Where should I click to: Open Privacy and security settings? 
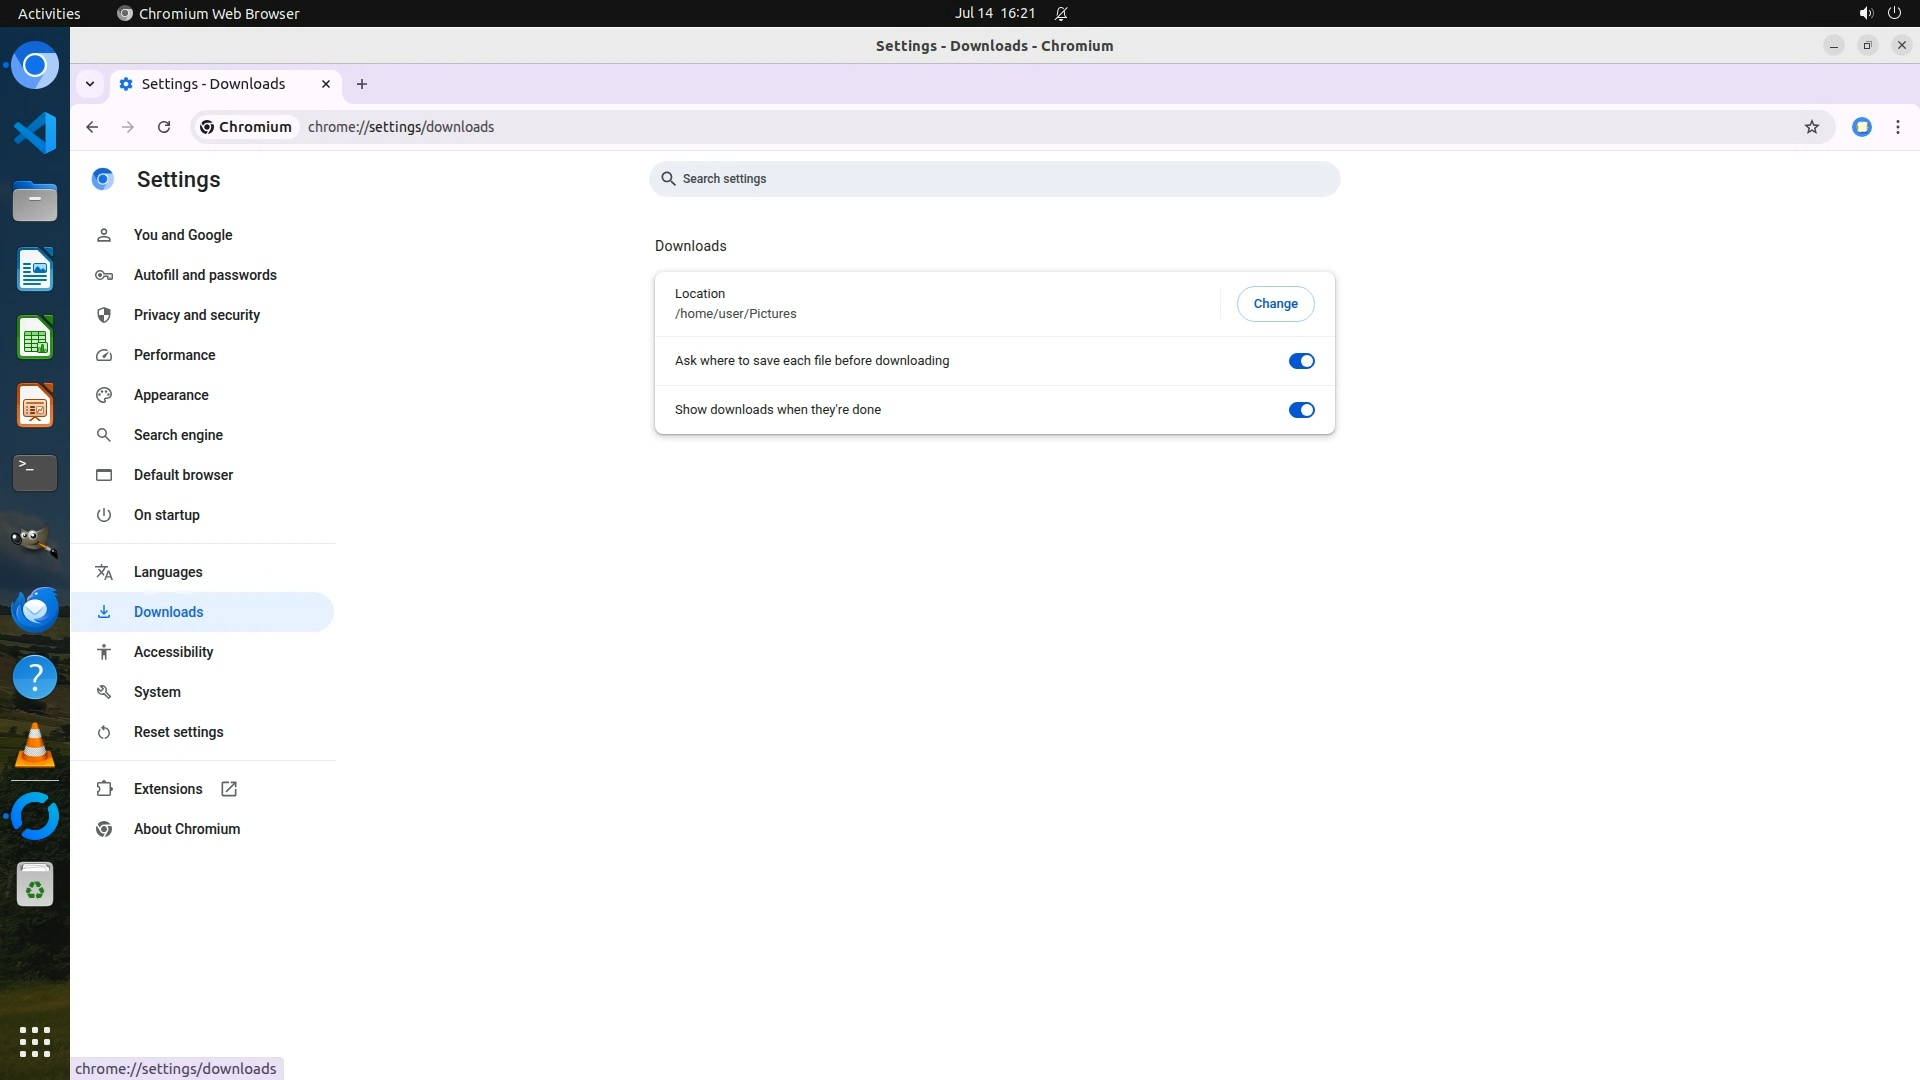tap(196, 315)
